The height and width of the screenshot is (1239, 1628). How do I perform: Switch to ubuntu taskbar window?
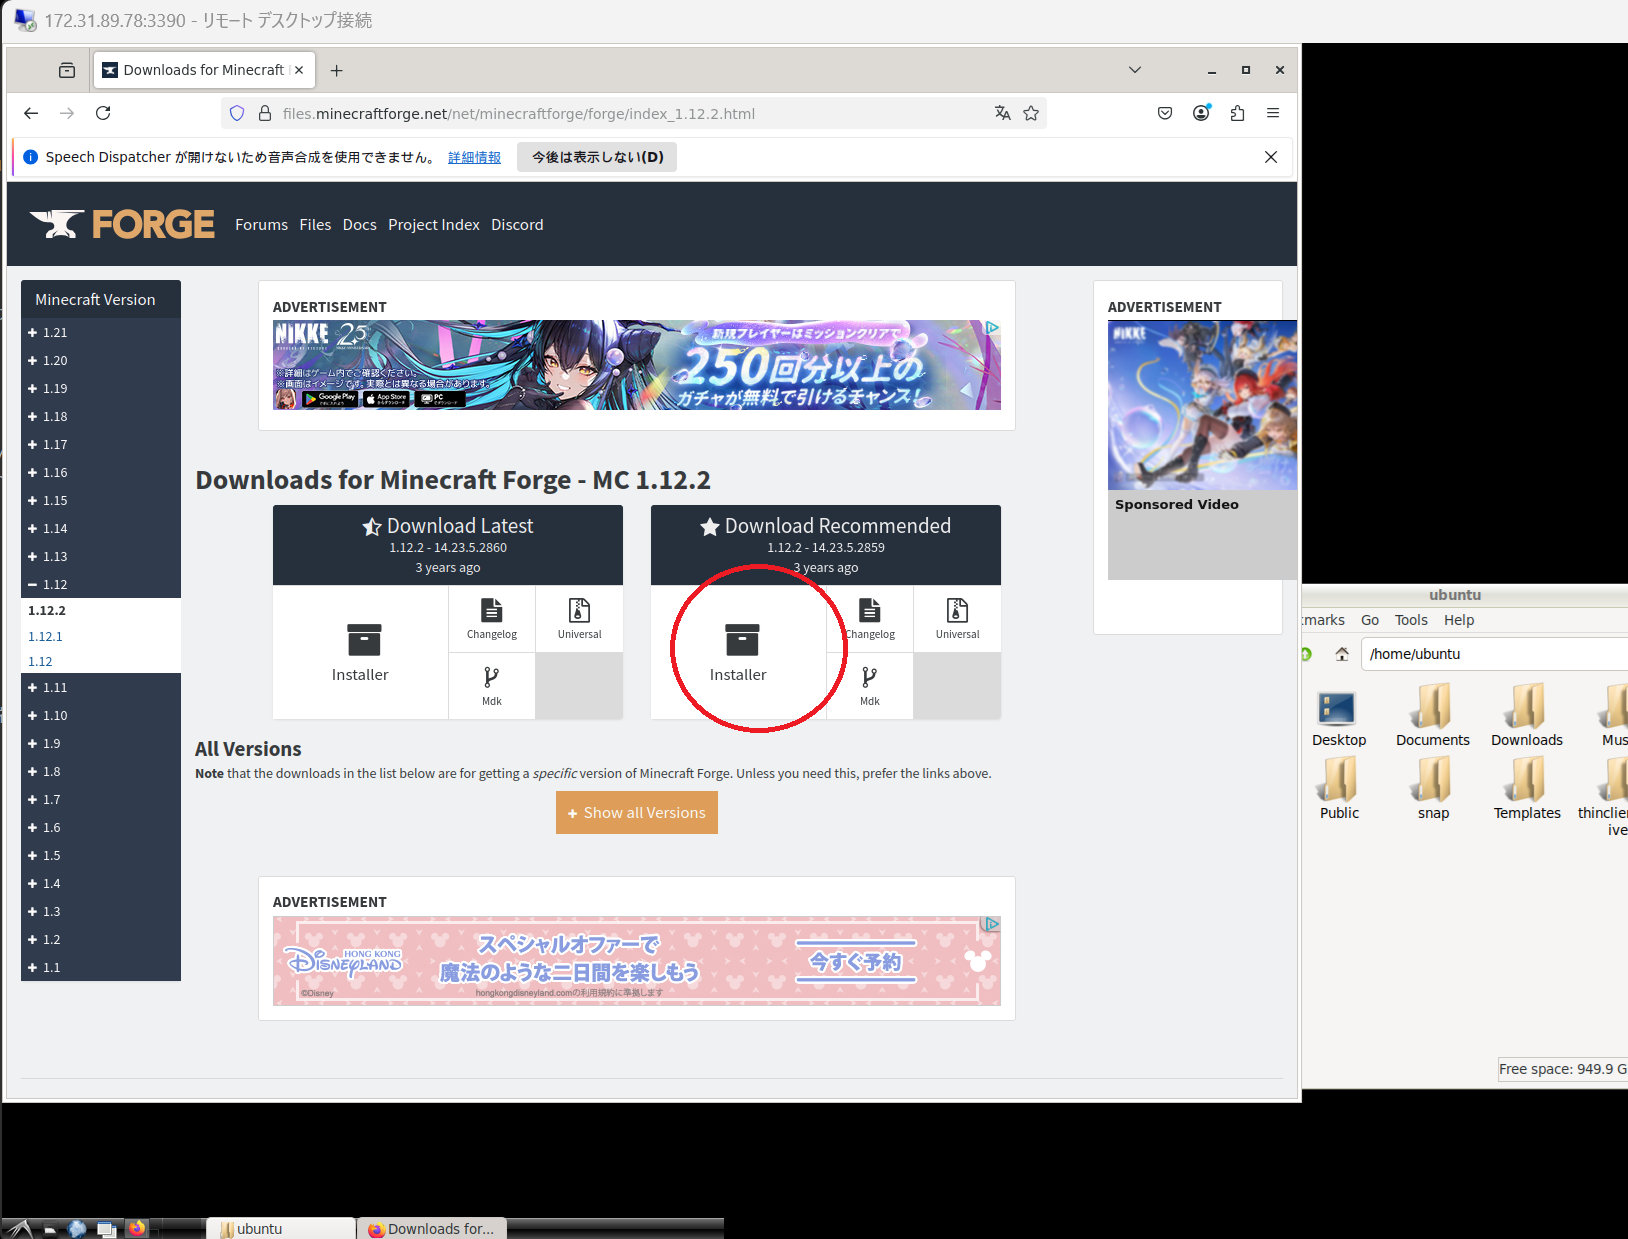click(x=281, y=1229)
